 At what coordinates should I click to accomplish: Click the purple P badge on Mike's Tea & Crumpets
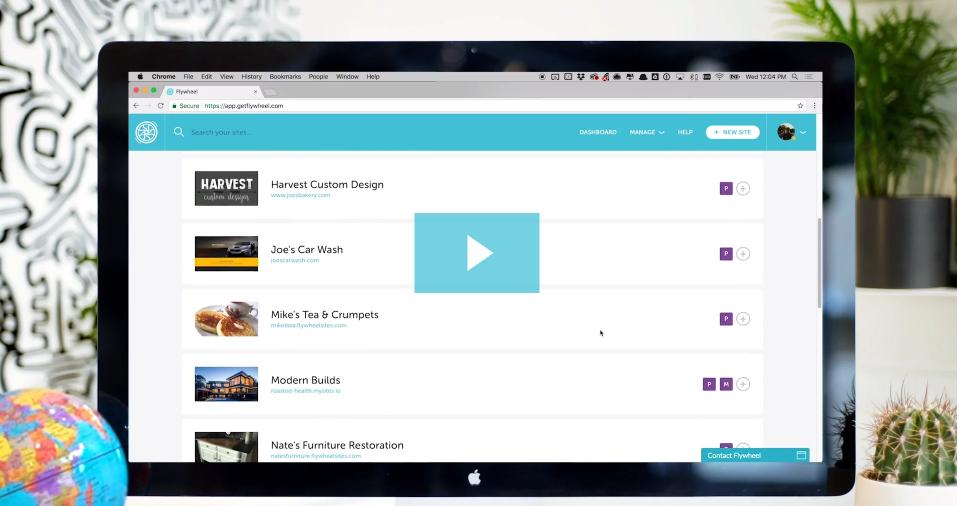point(726,319)
